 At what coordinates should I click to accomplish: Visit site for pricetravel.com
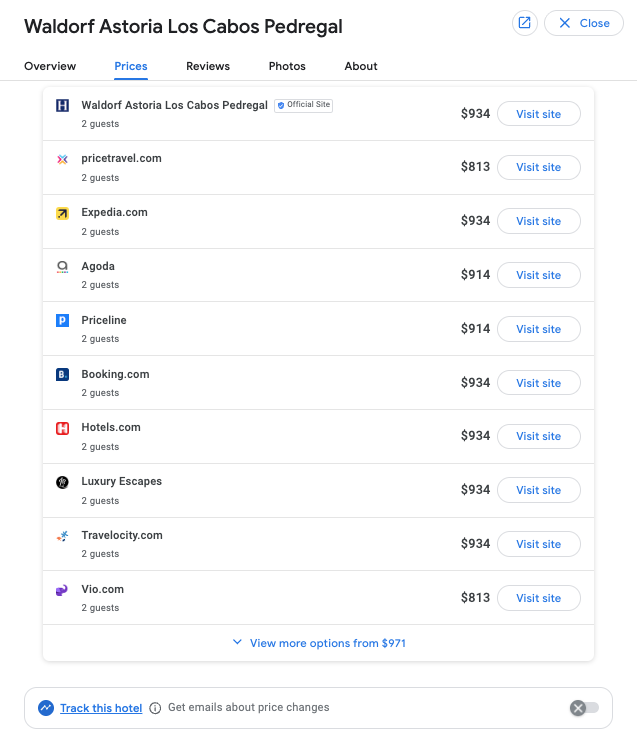[x=539, y=167]
